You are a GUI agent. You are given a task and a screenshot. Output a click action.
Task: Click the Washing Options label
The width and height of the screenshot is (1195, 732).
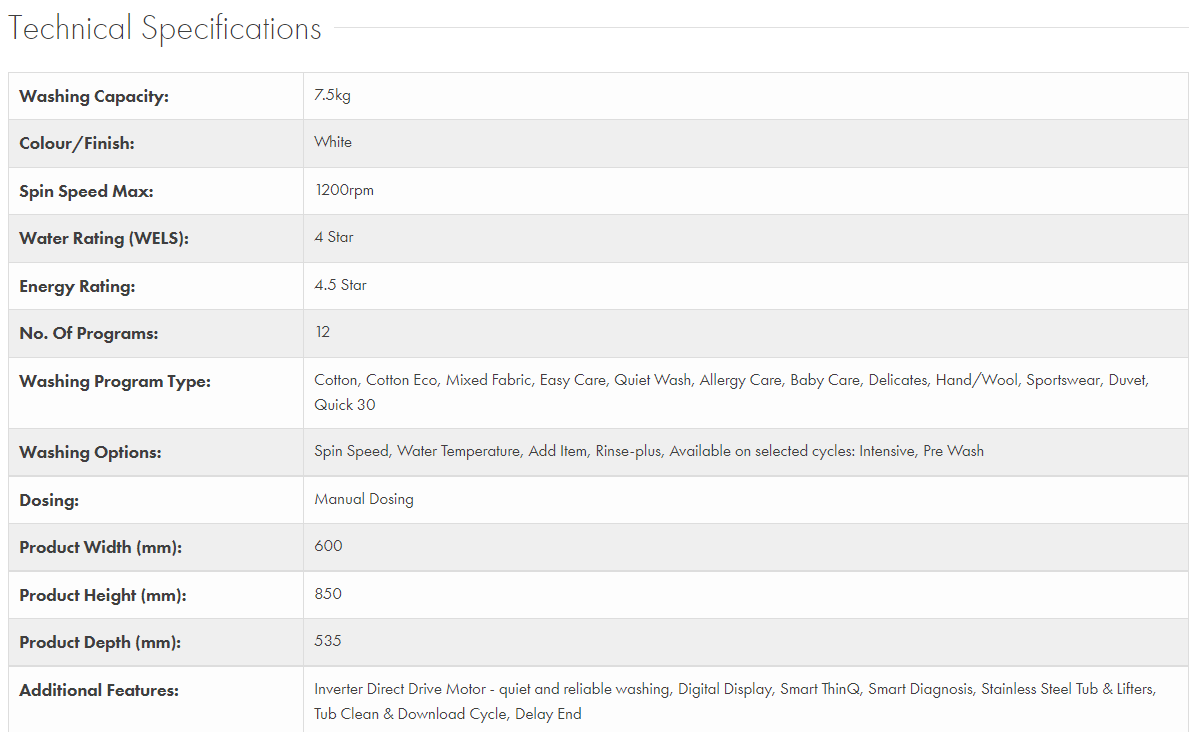90,453
